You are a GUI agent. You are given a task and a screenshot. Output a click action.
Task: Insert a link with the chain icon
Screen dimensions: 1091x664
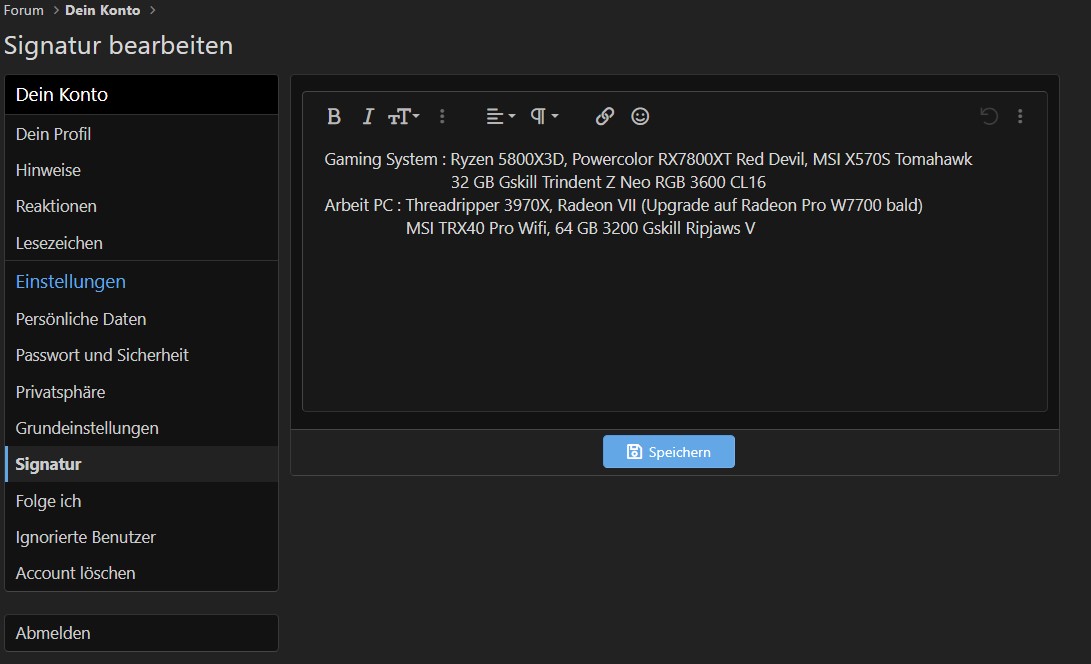pyautogui.click(x=605, y=116)
